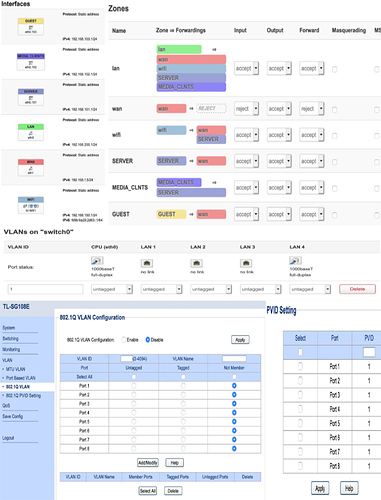This screenshot has height=500, width=381.
Task: Tick the Select checkbox for Port 1 PVID
Action: pyautogui.click(x=300, y=366)
